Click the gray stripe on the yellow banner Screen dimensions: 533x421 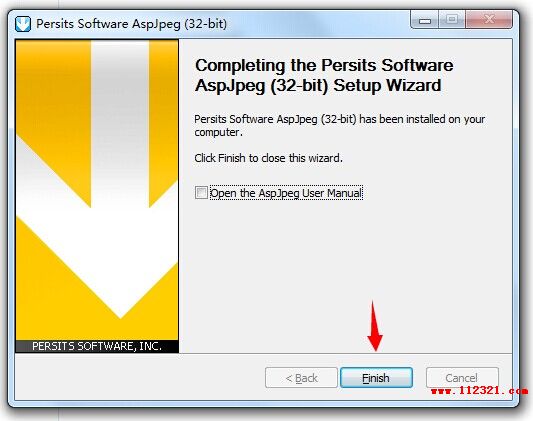(x=120, y=124)
